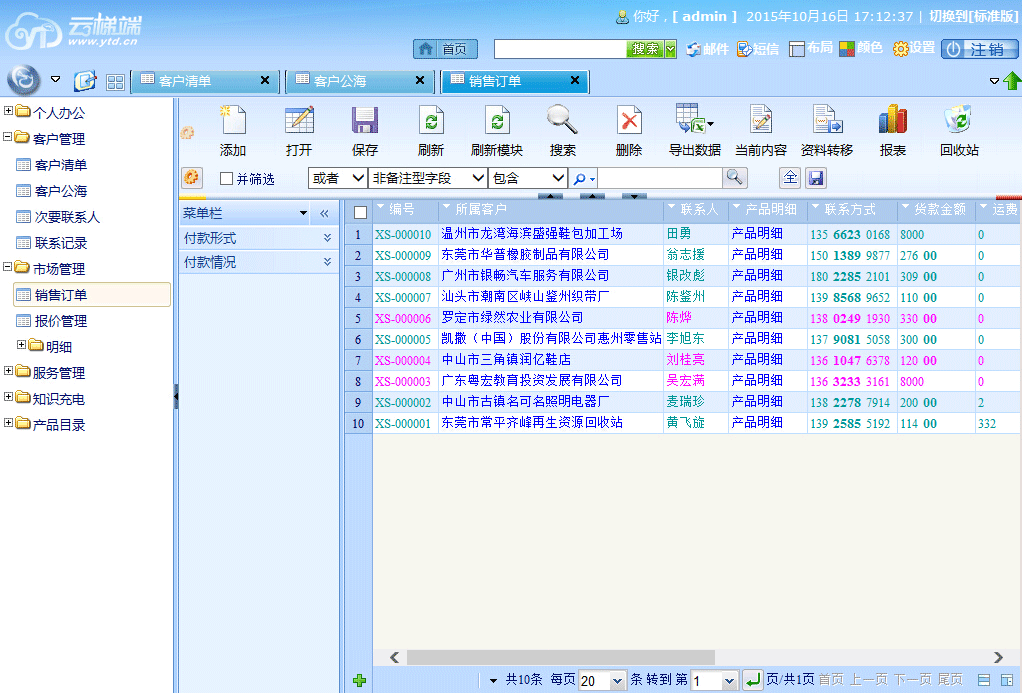Image resolution: width=1022 pixels, height=693 pixels.
Task: Click the round globe logo button
Action: click(24, 80)
